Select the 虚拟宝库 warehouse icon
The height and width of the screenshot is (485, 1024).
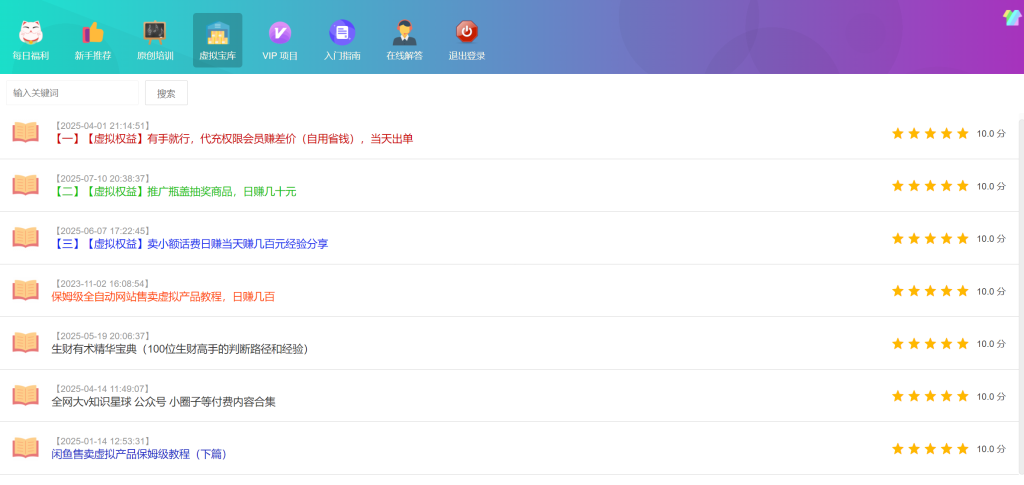tap(217, 32)
